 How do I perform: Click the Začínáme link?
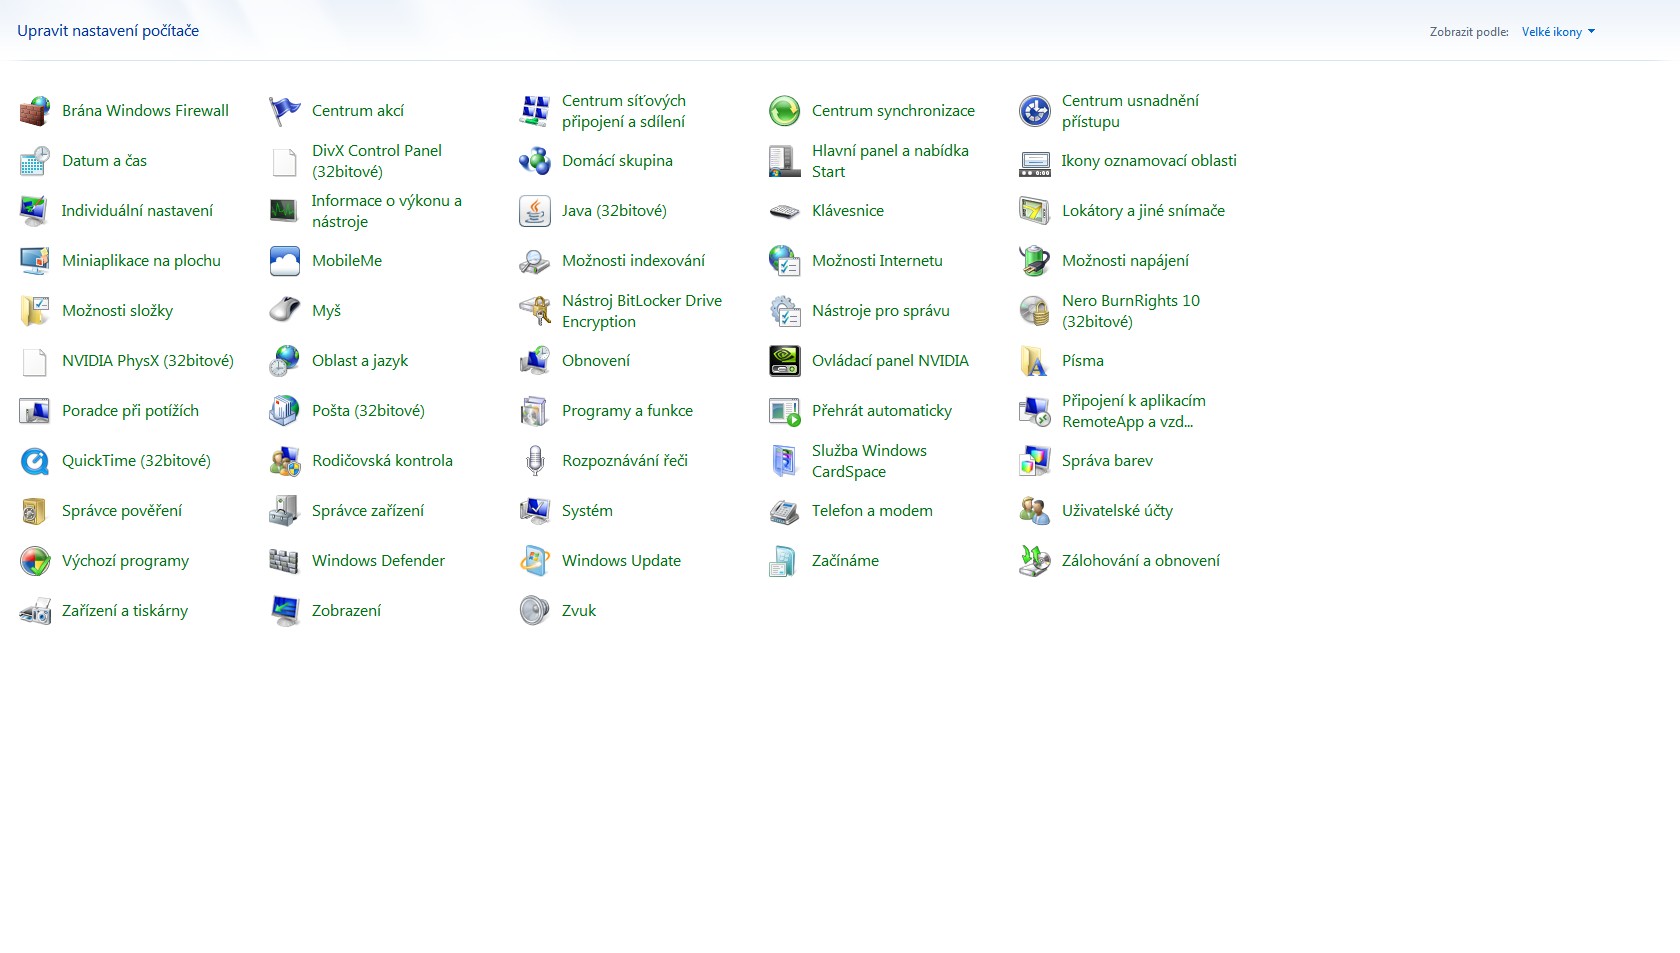pyautogui.click(x=845, y=561)
